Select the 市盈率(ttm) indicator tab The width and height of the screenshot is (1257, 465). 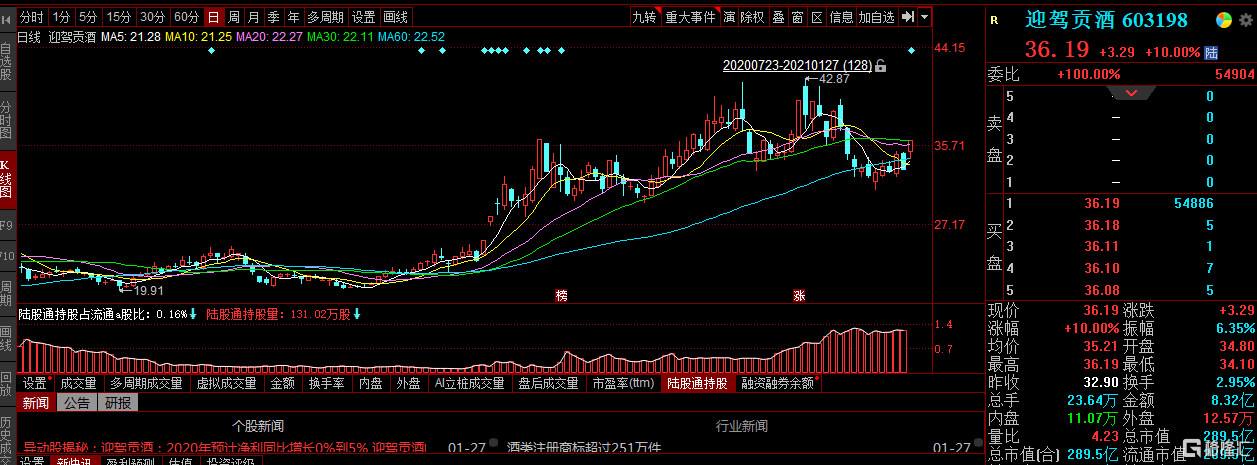[622, 383]
